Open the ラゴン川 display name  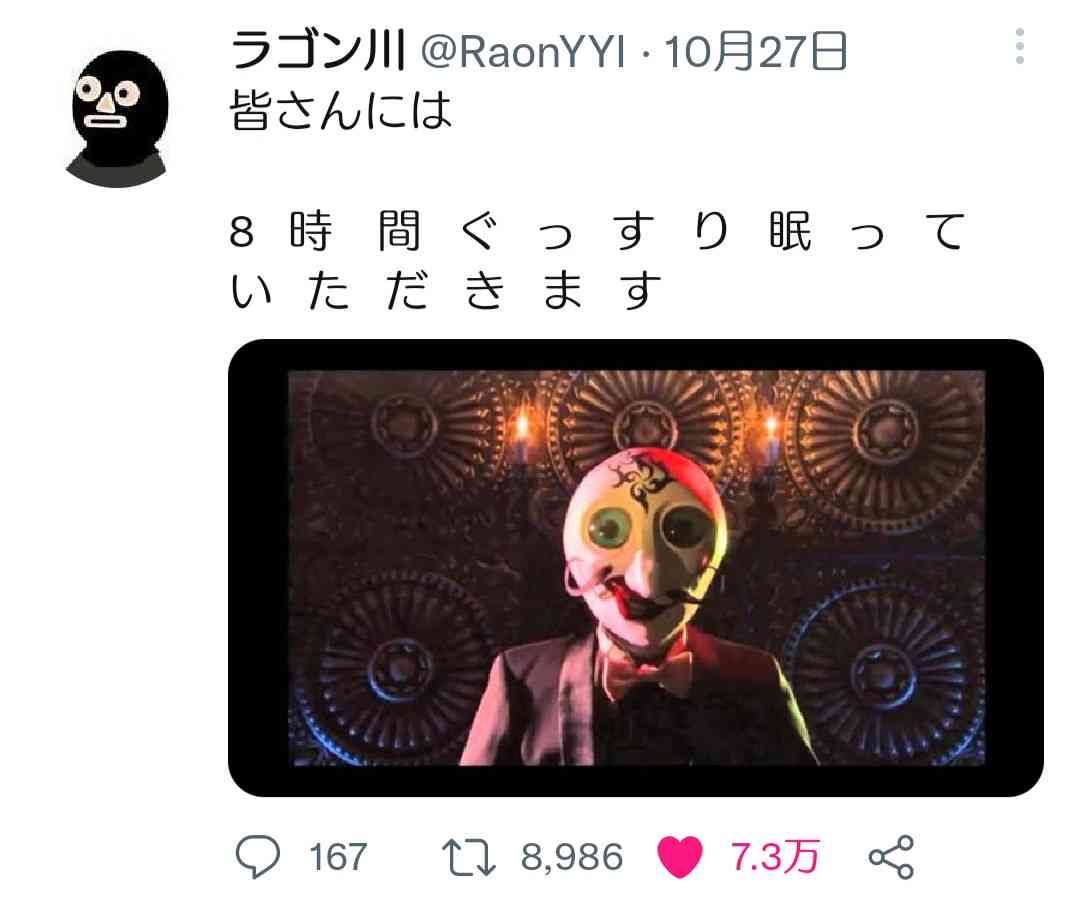tap(317, 52)
